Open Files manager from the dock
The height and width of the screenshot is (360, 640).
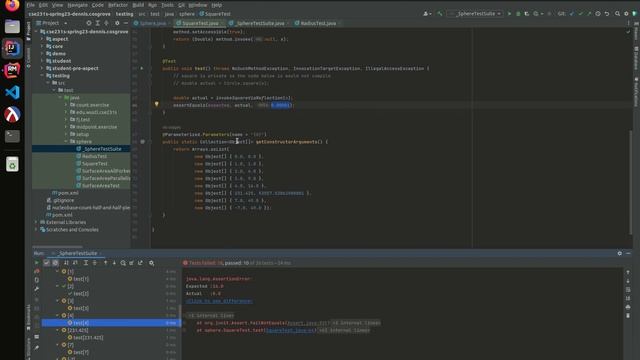[x=12, y=26]
